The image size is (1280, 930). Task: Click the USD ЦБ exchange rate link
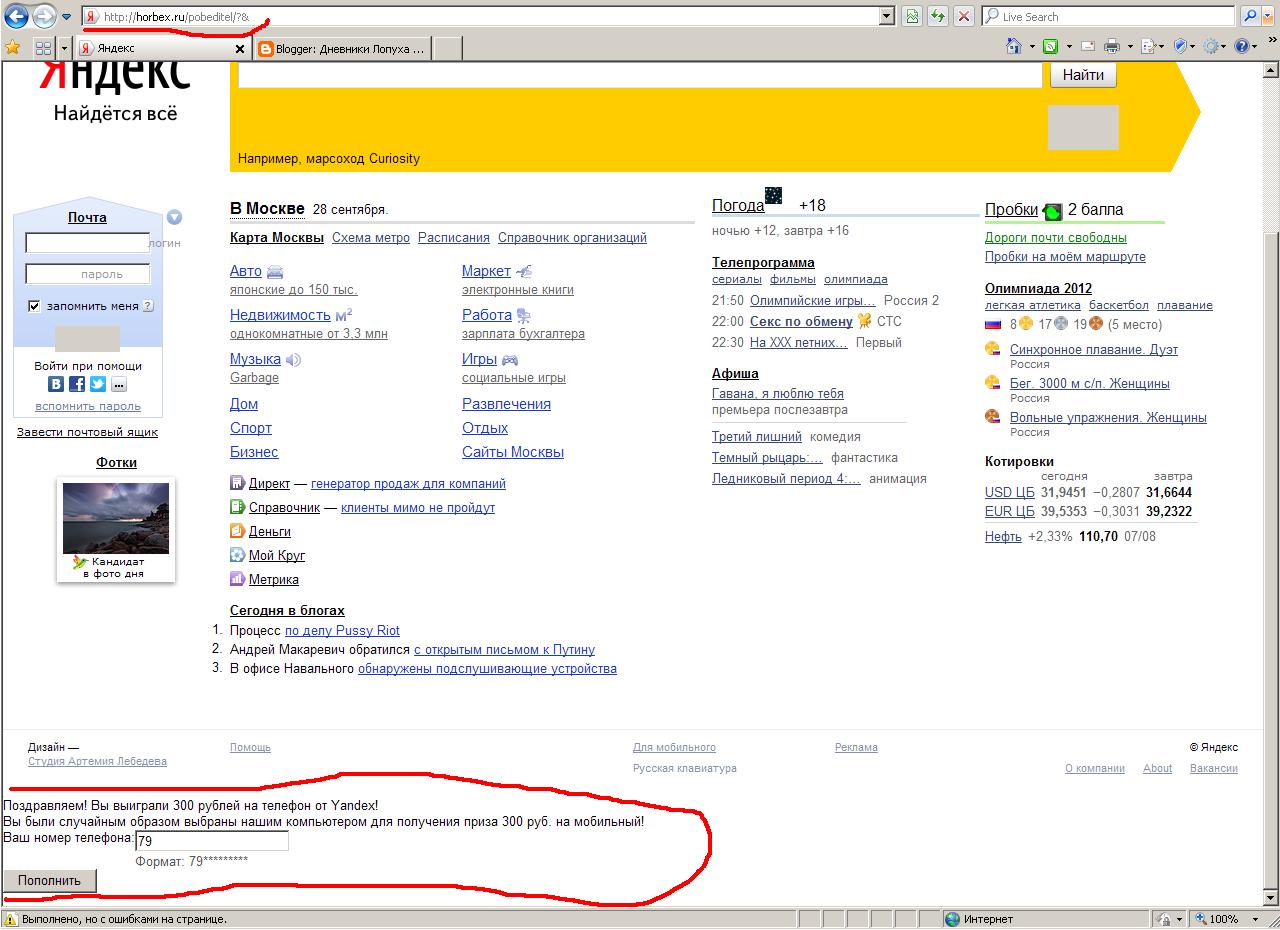point(1009,492)
